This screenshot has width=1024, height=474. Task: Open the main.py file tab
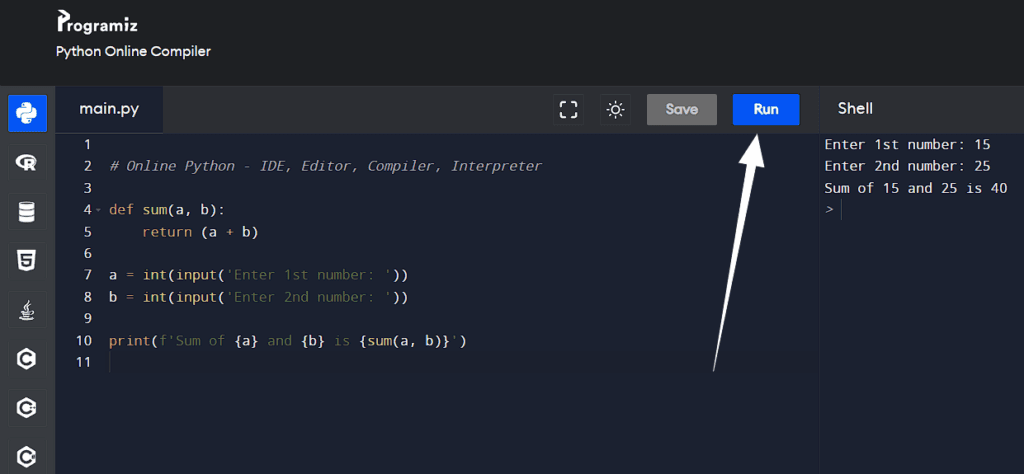coord(109,110)
